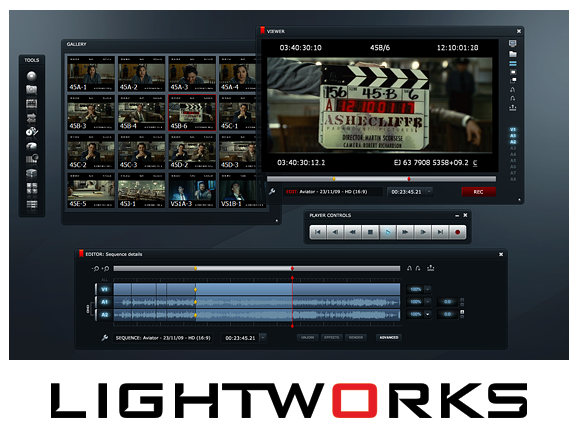Click the red REC button in Viewer
This screenshot has height=432, width=579.
pyautogui.click(x=478, y=192)
